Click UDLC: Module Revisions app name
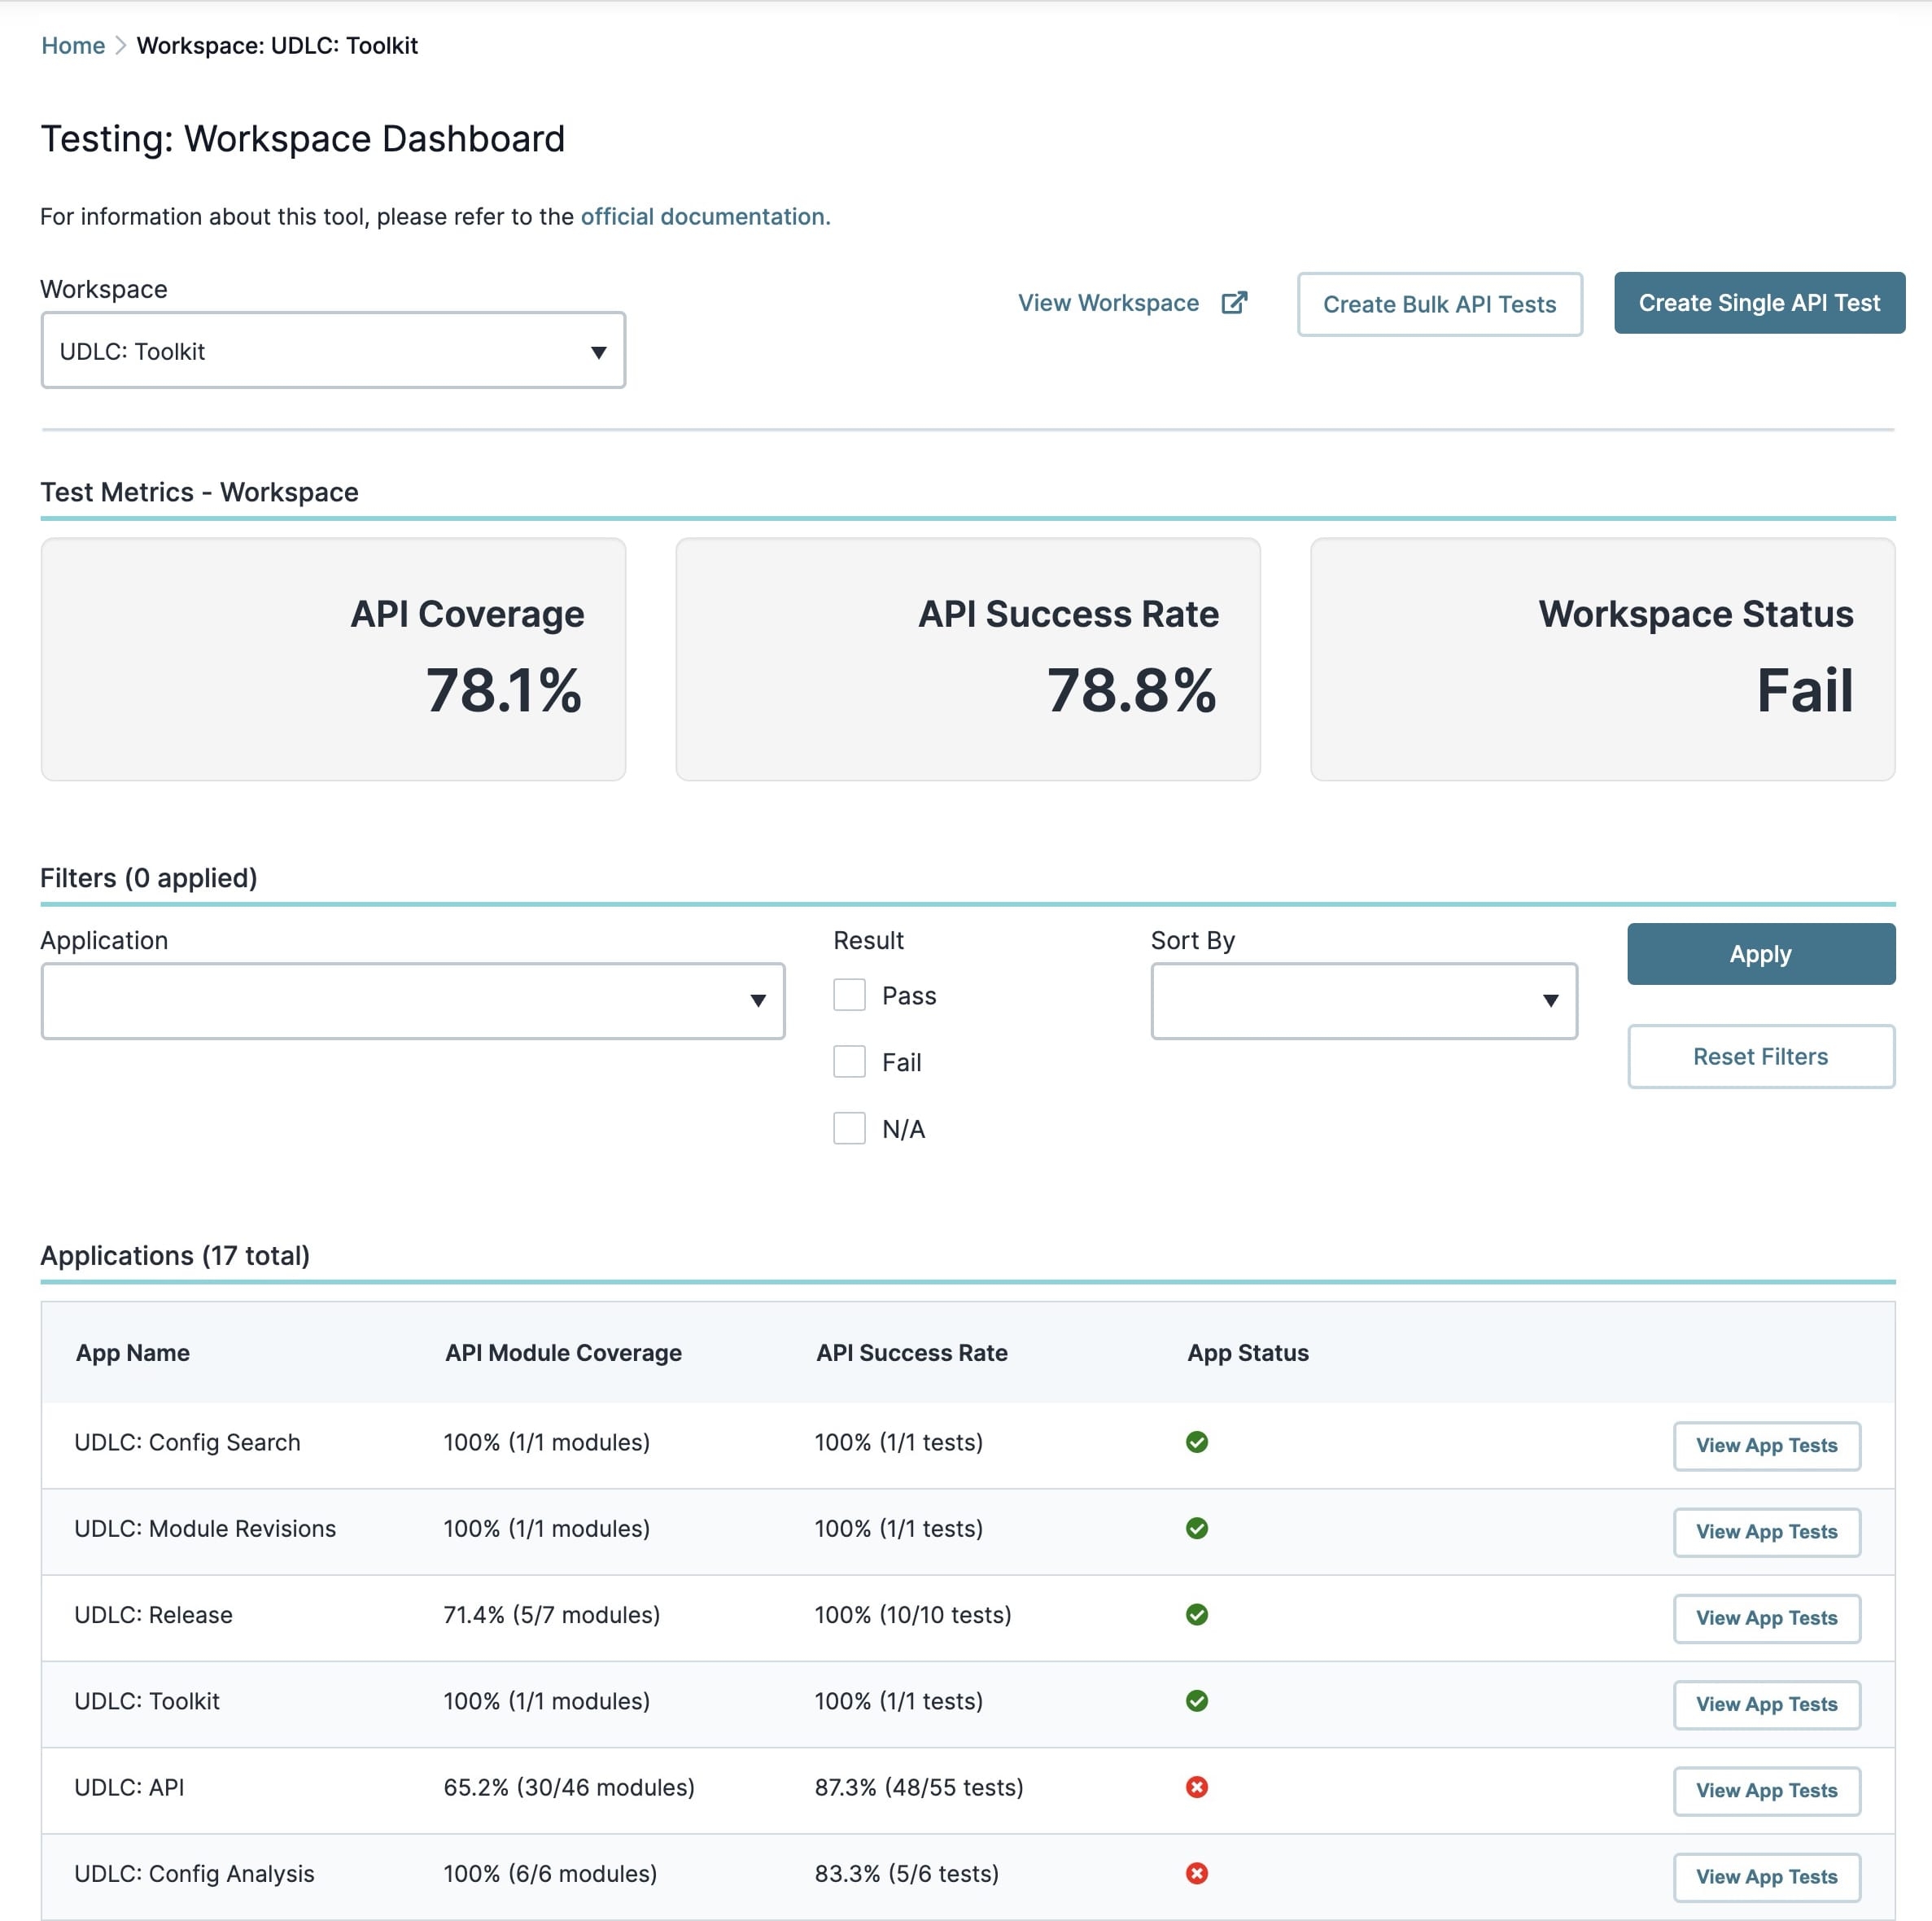 tap(205, 1527)
